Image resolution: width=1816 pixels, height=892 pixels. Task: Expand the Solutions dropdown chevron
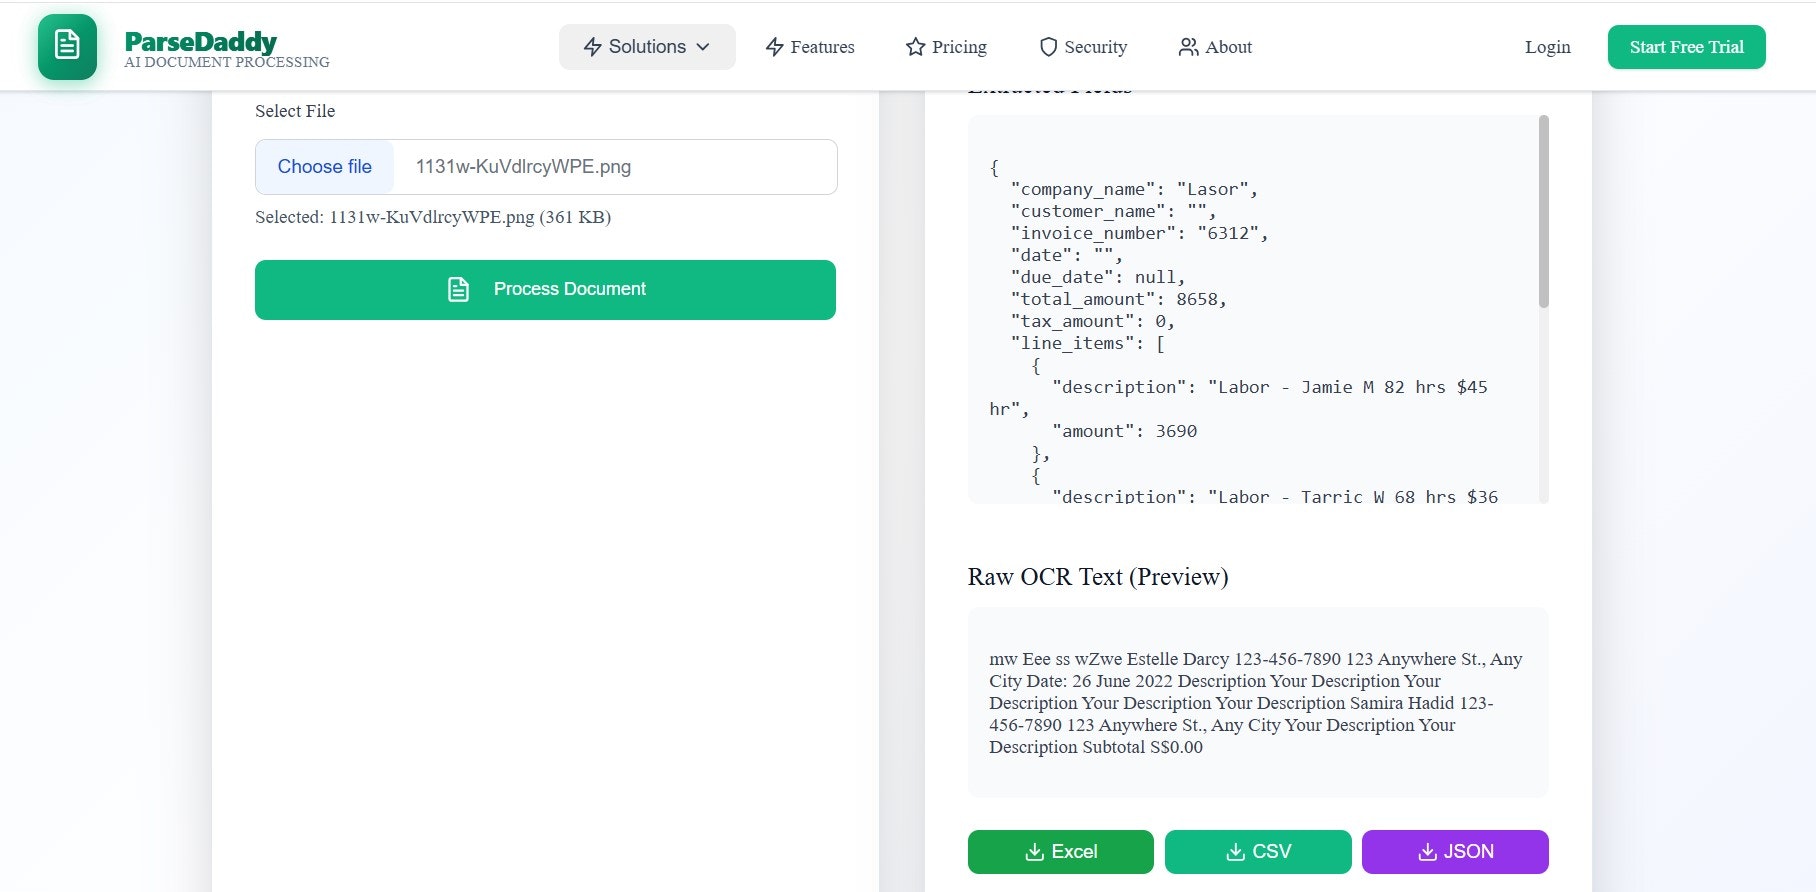pos(703,47)
